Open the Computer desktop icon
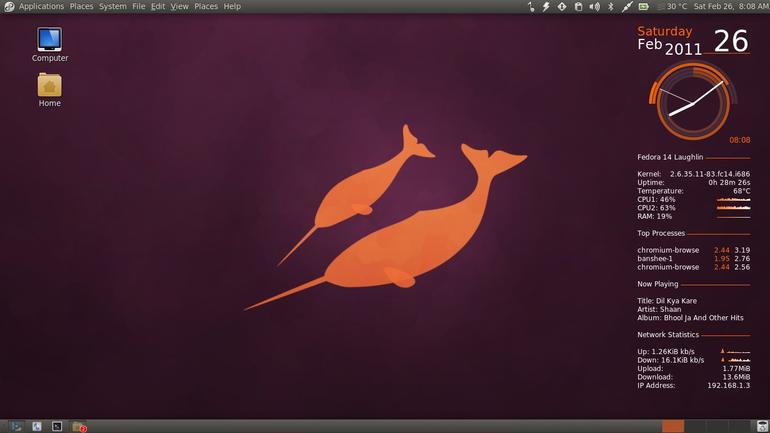The image size is (770, 433). [x=50, y=45]
